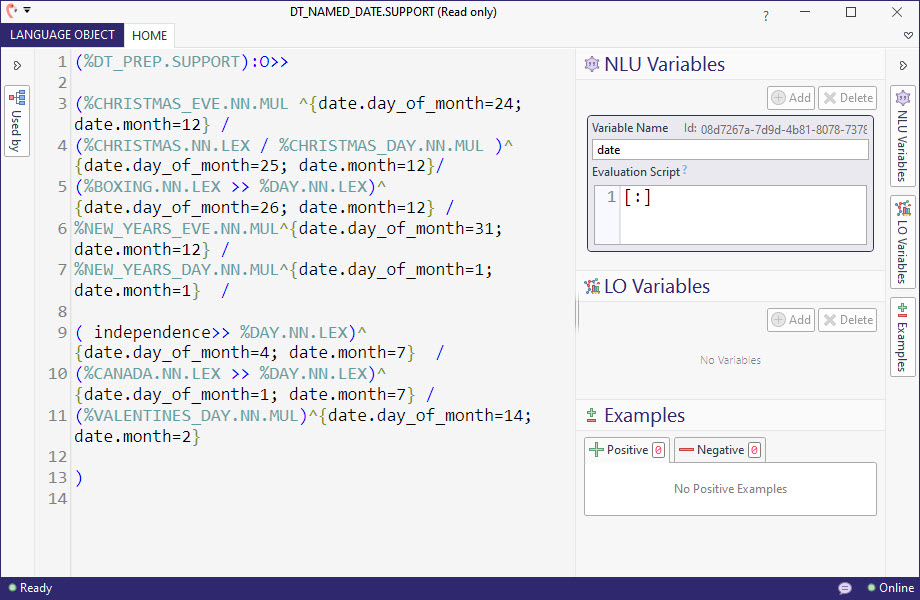Click the Evaluation Script help icon
Image resolution: width=920 pixels, height=600 pixels.
point(685,171)
